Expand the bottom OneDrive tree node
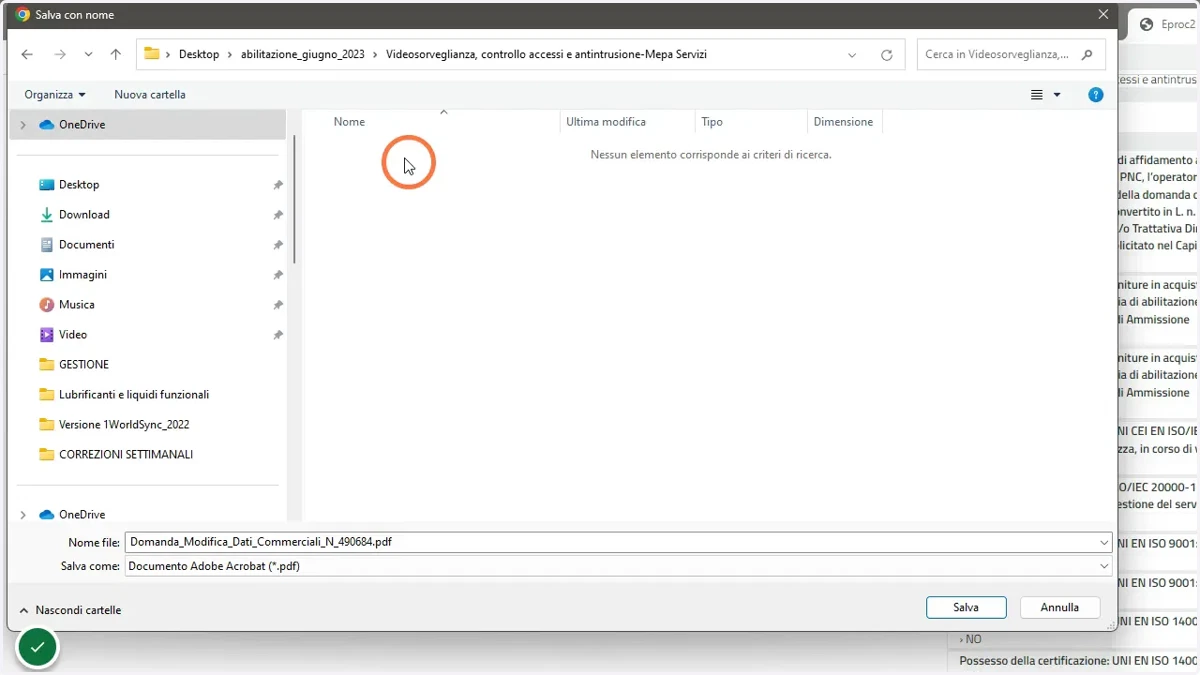 23,515
